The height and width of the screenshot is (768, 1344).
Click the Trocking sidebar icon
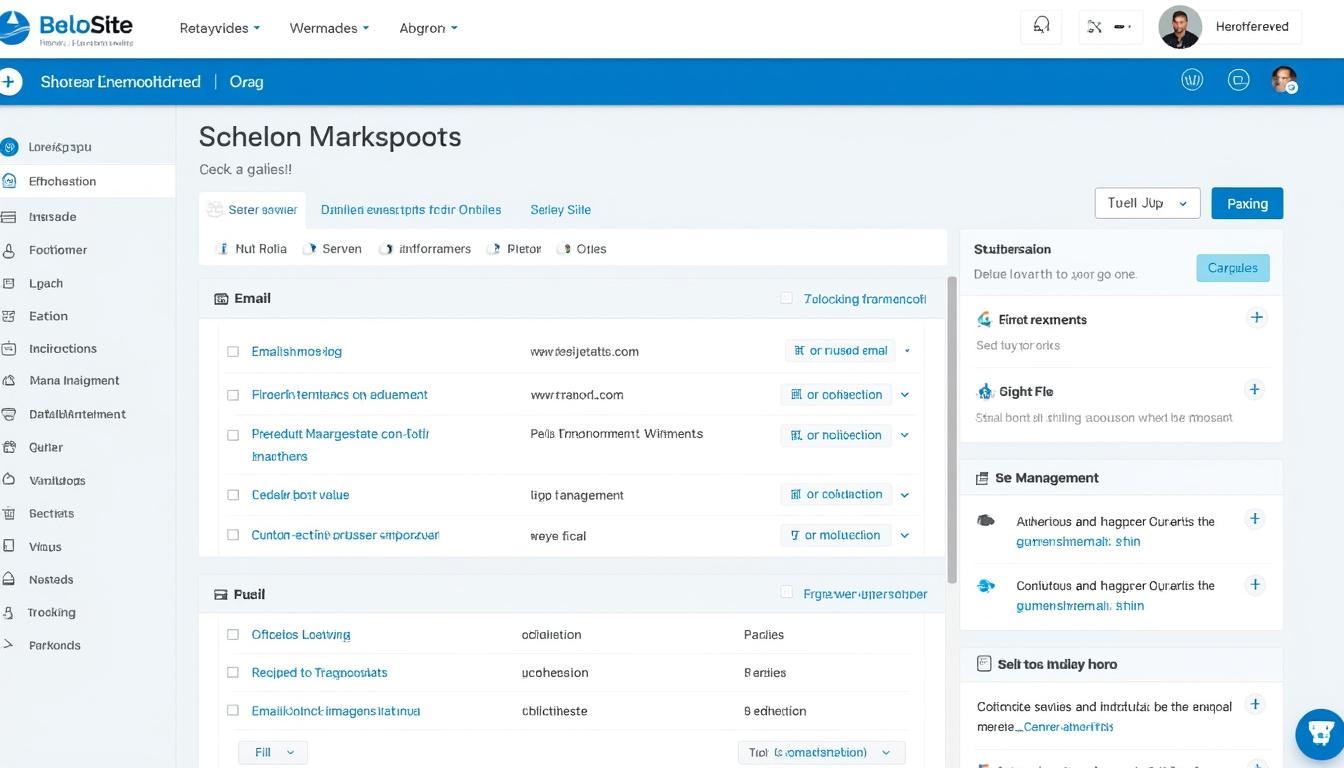tap(9, 612)
